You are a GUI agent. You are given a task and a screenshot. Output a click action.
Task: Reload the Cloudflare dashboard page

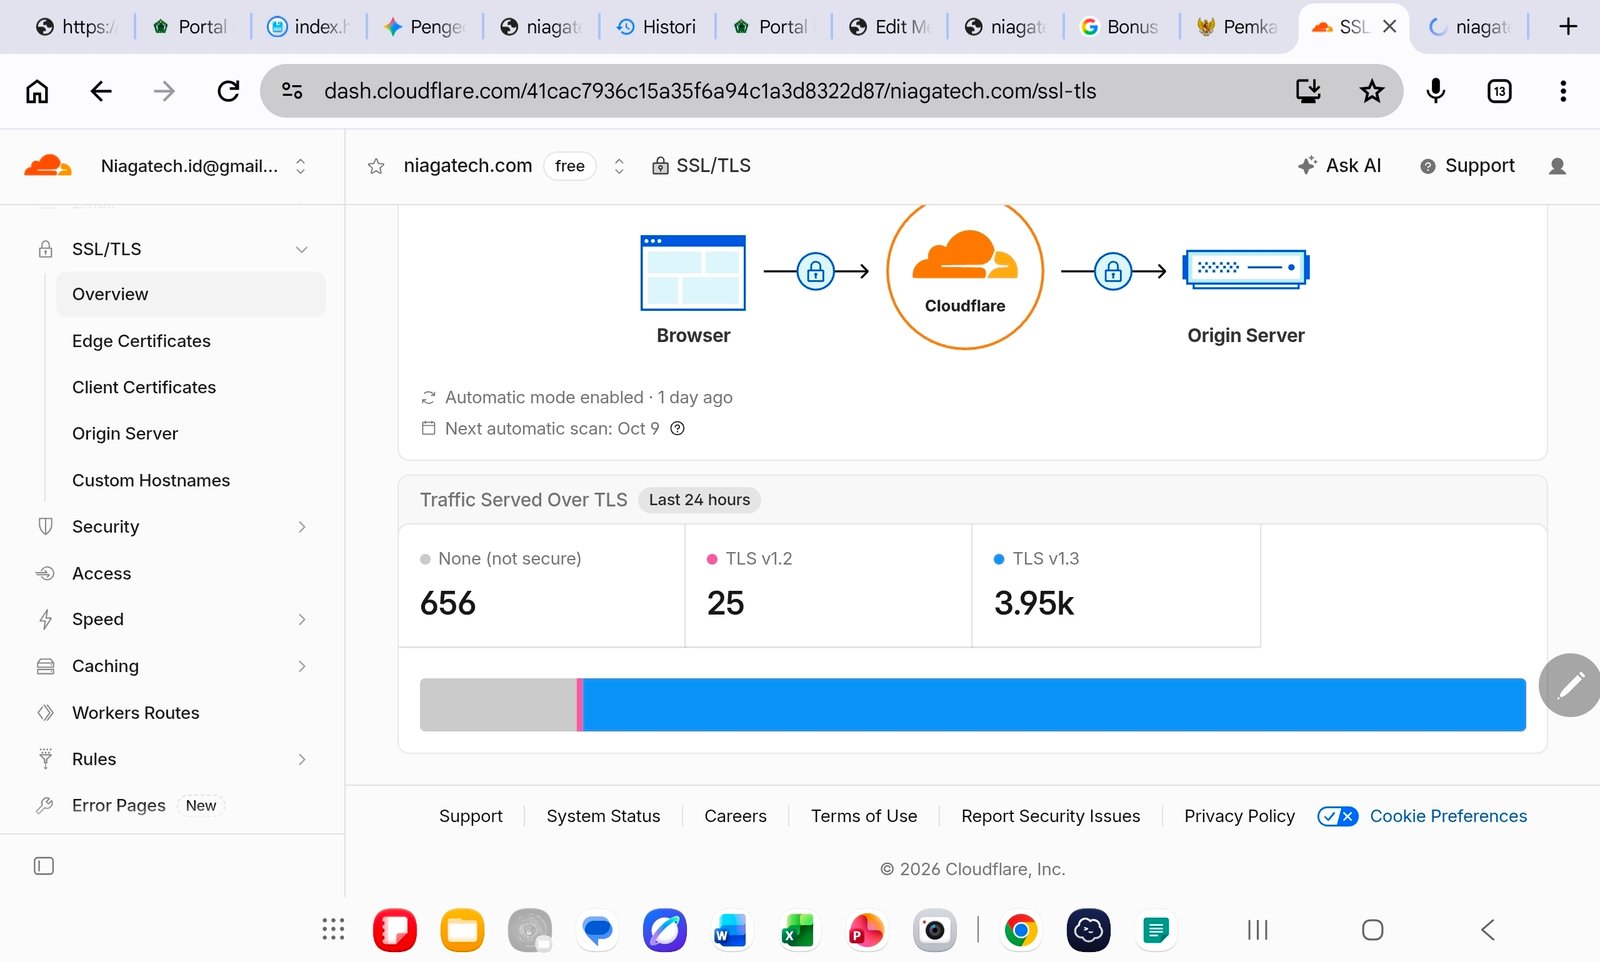coord(229,92)
